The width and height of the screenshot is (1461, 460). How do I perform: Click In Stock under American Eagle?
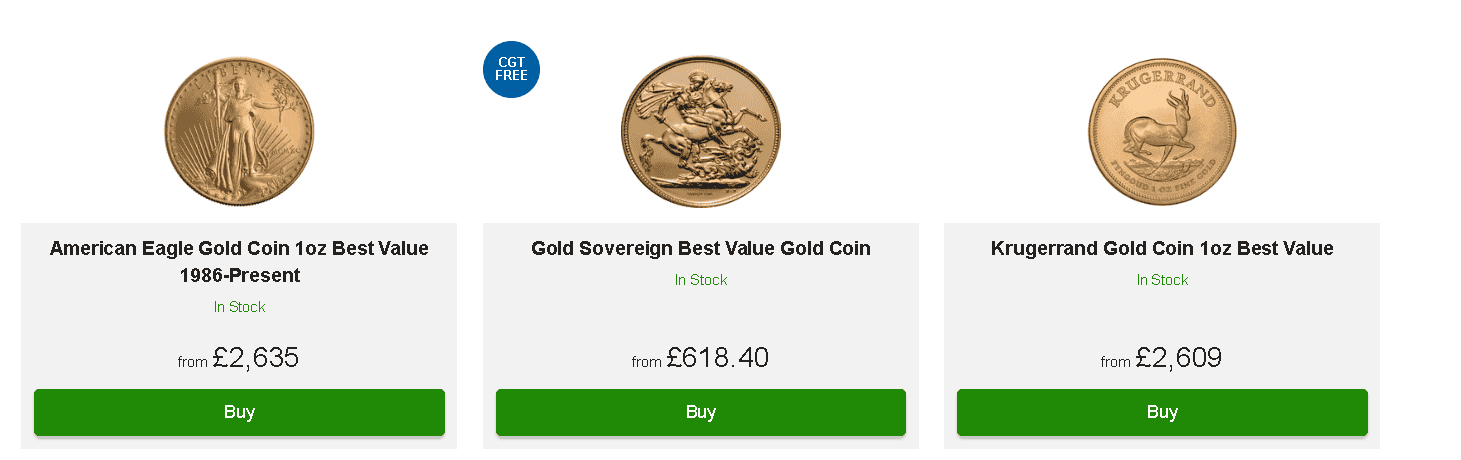point(239,307)
